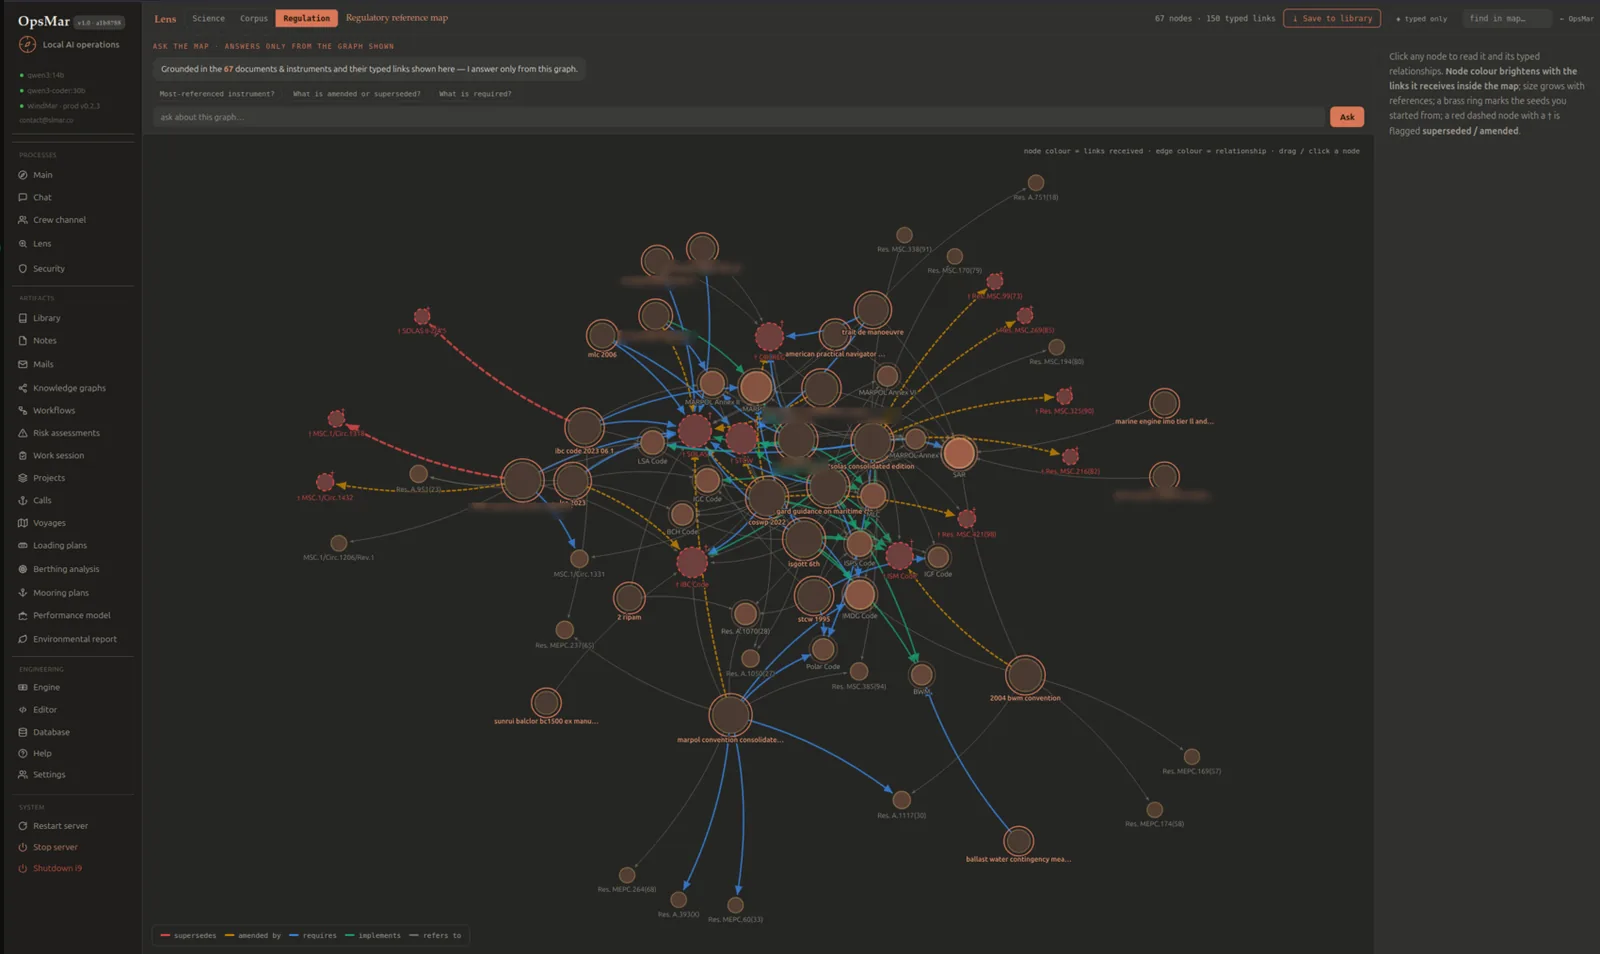Click the Restart server icon
The width and height of the screenshot is (1600, 954).
(x=23, y=826)
